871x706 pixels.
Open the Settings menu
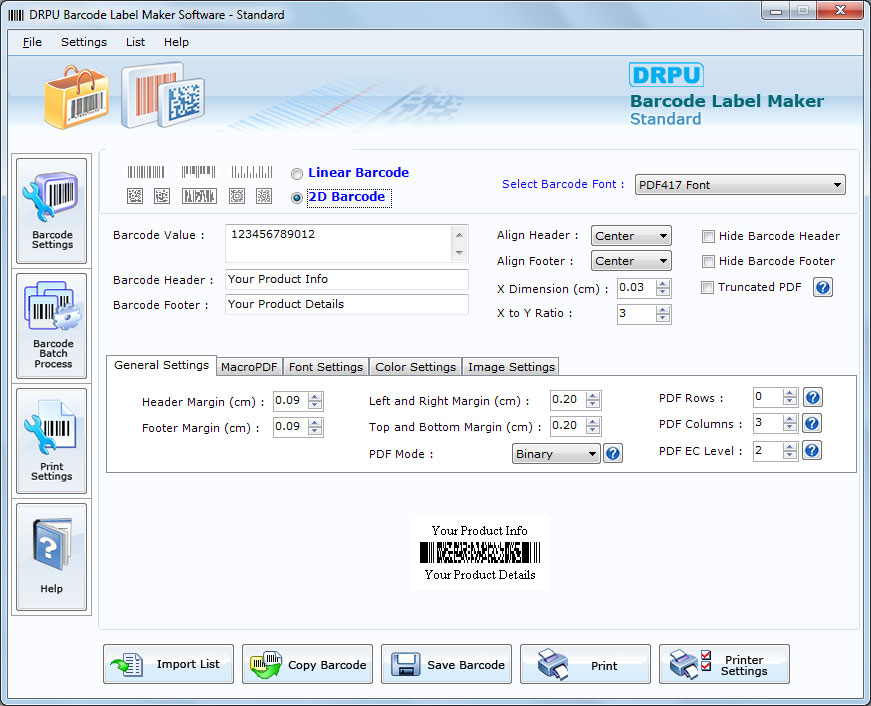[x=84, y=42]
